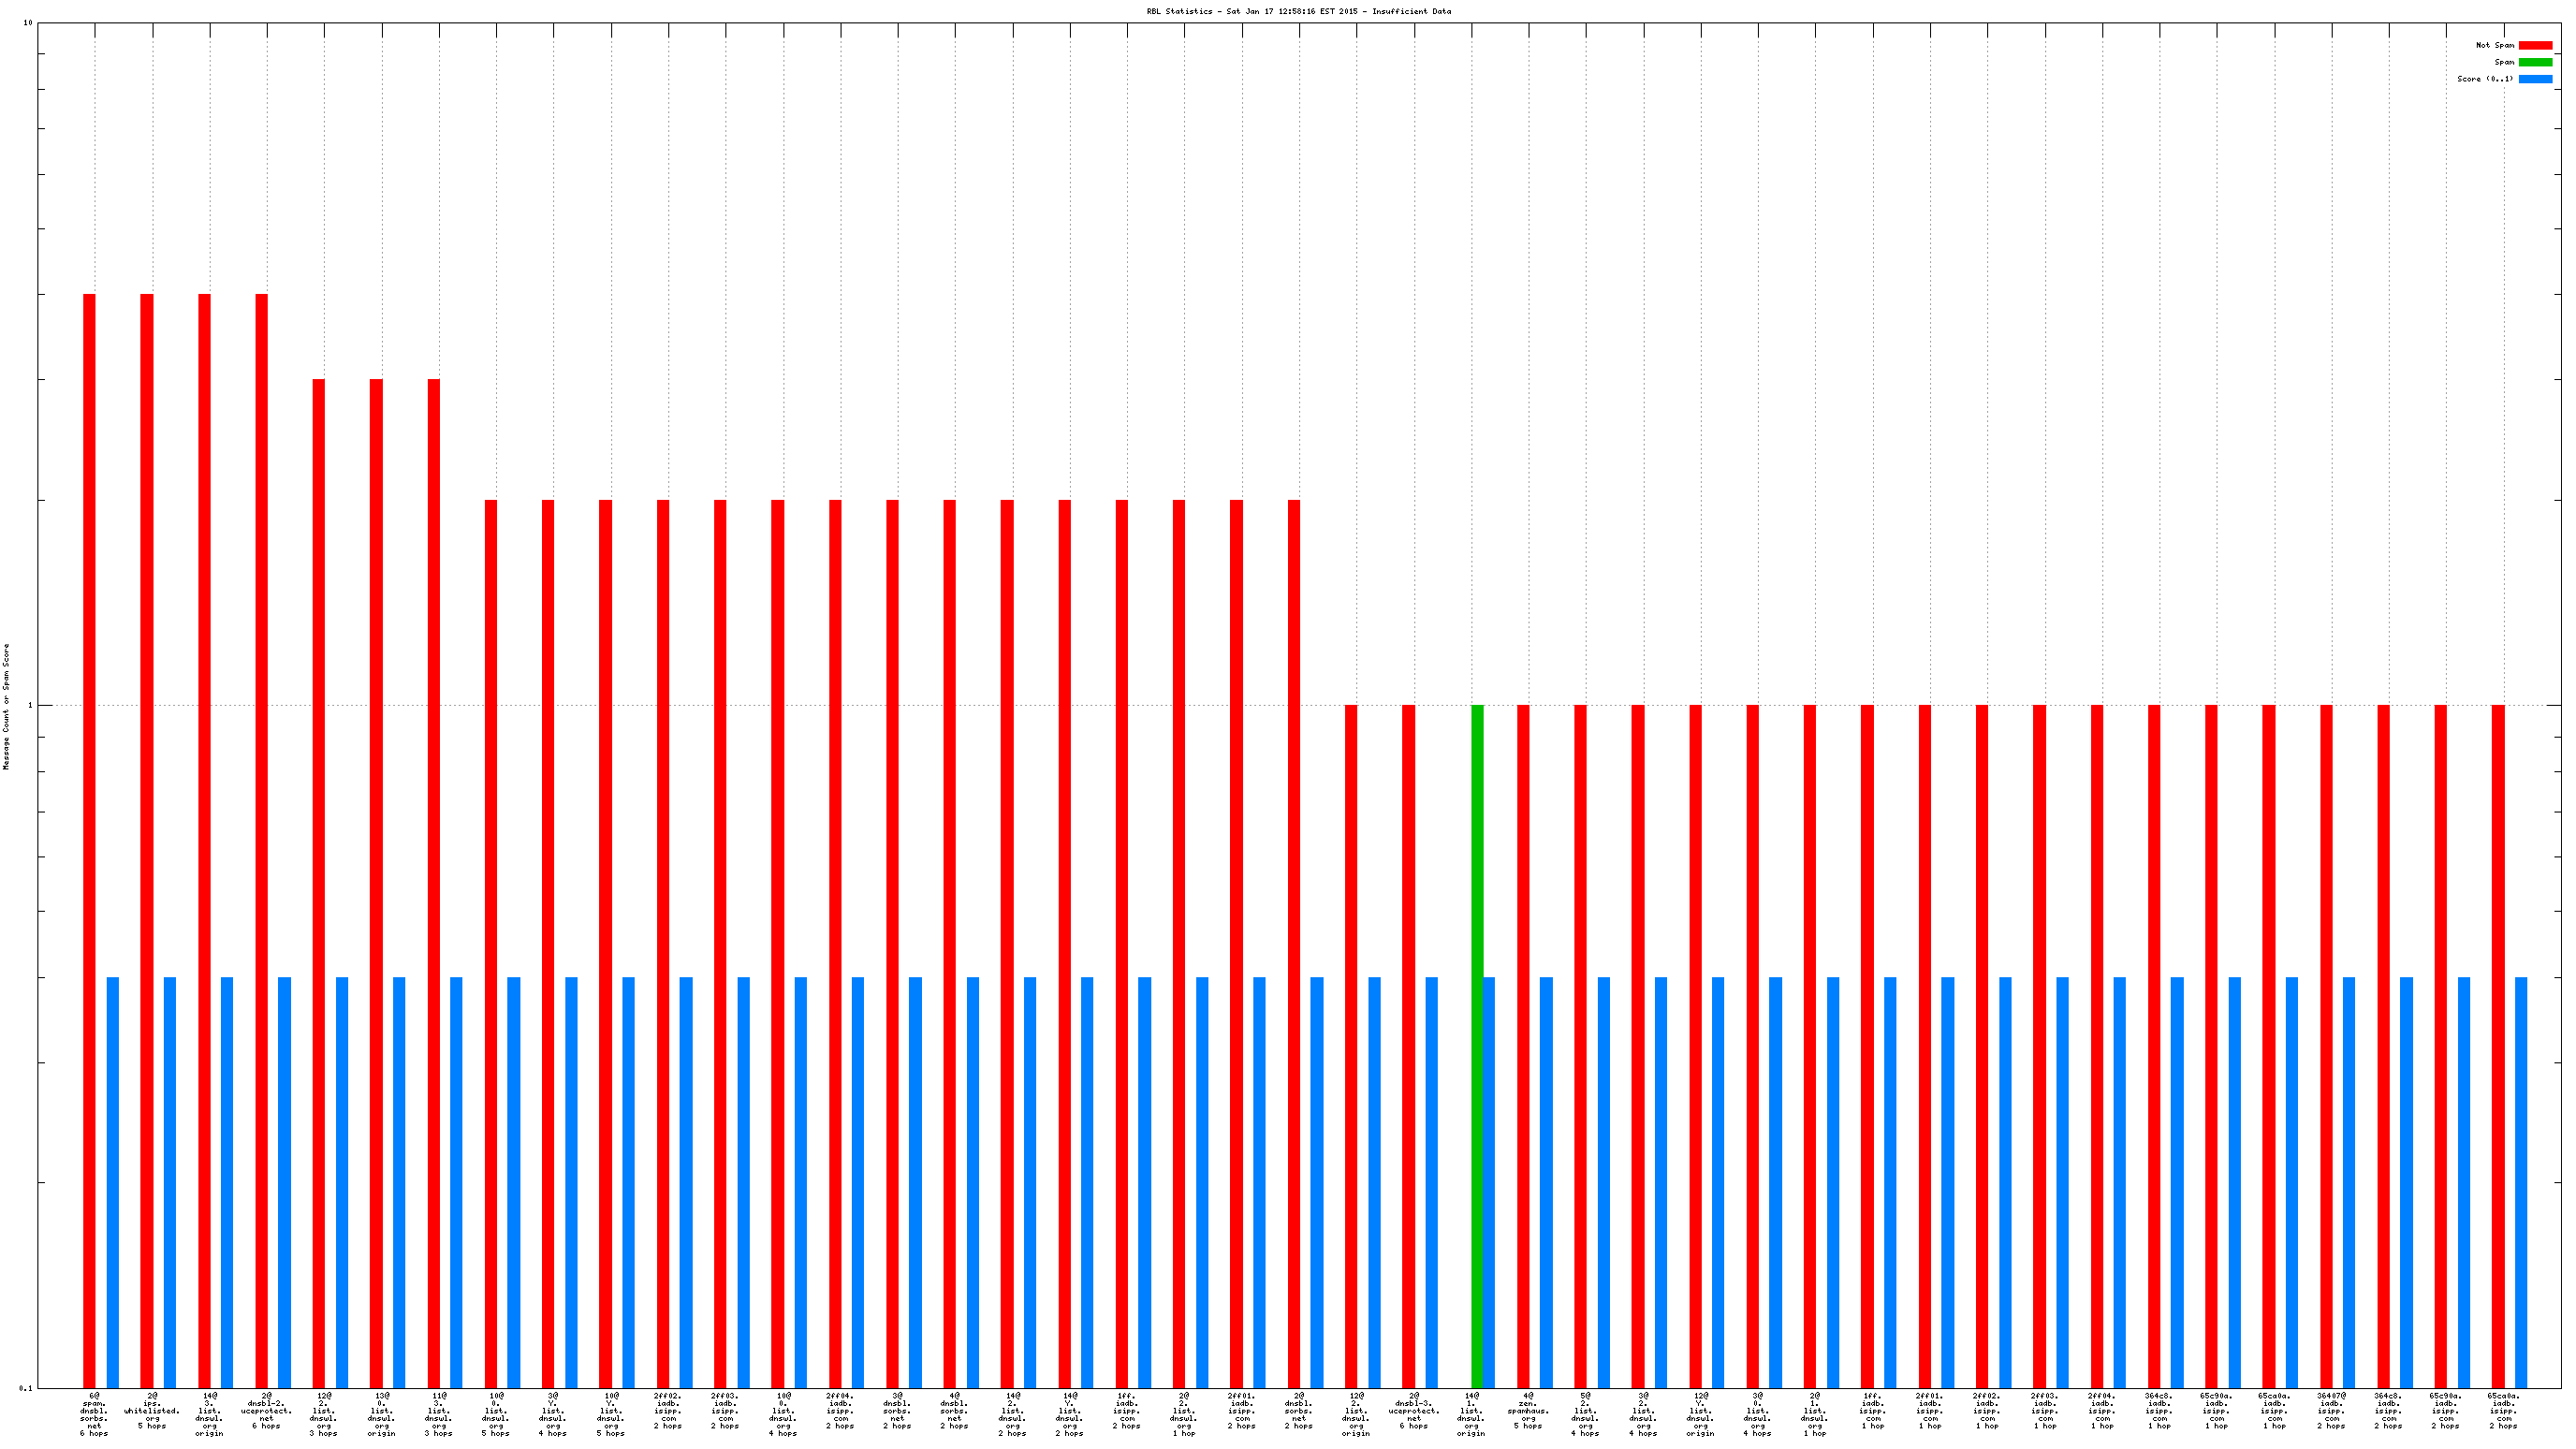The height and width of the screenshot is (1449, 2576).
Task: Click the 11@ 3.list.dnswl.org label
Action: pos(438,1414)
